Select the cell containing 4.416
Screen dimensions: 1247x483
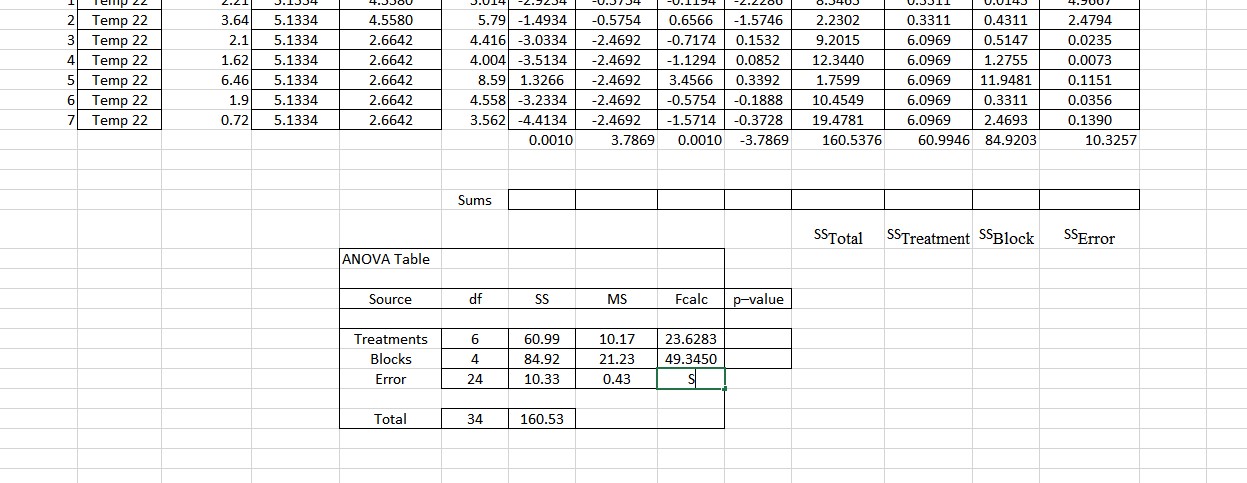475,40
